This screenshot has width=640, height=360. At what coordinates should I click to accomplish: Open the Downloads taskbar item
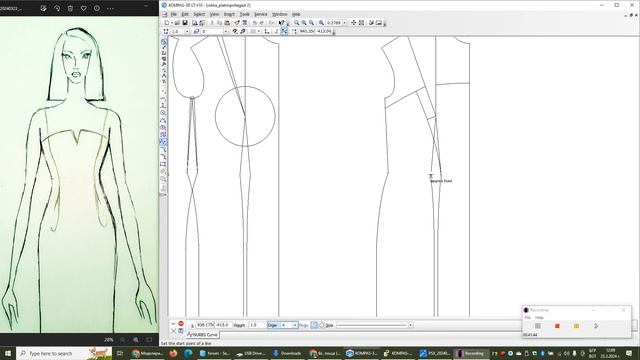coord(287,353)
